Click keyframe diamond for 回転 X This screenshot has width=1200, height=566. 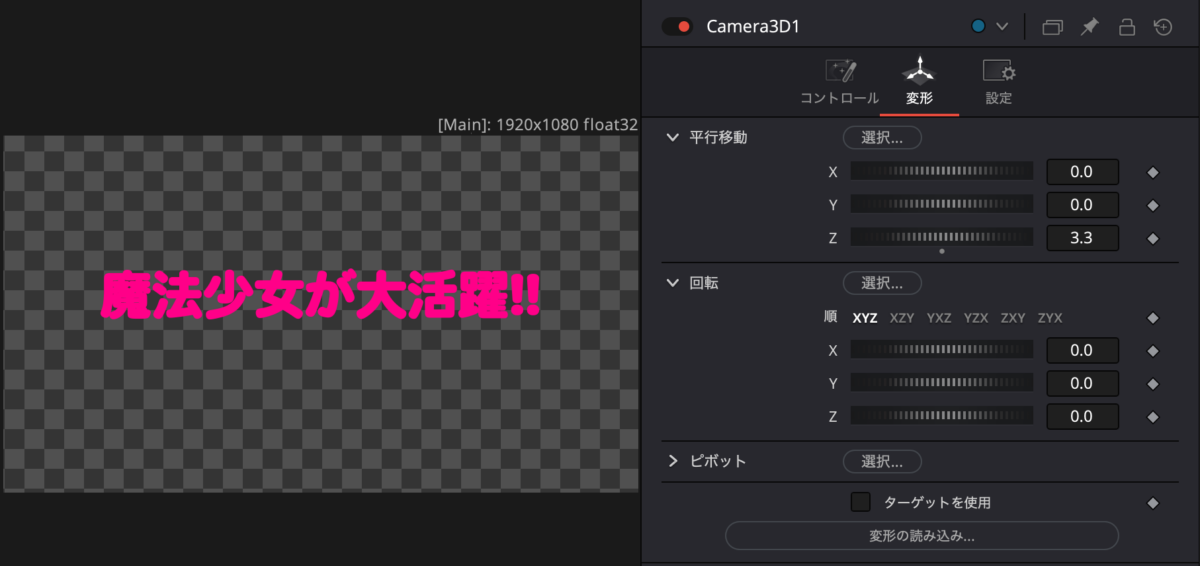click(x=1152, y=351)
